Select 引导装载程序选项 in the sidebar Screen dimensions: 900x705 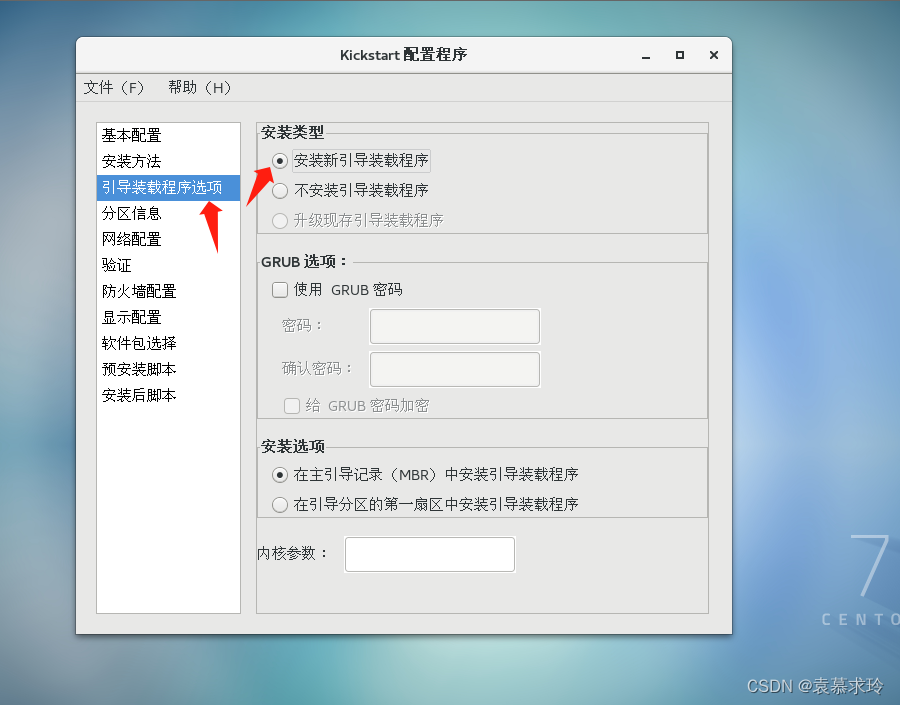[168, 188]
